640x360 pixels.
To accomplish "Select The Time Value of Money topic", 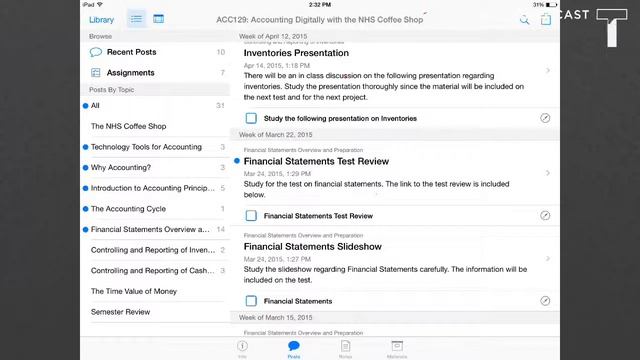I will (155, 291).
